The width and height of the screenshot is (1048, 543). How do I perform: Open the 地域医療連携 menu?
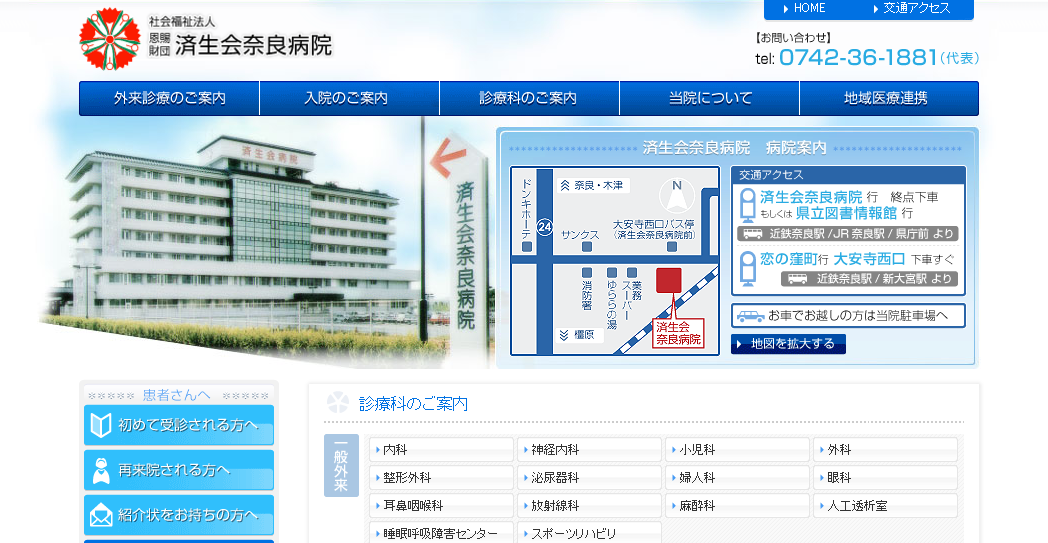pos(890,98)
